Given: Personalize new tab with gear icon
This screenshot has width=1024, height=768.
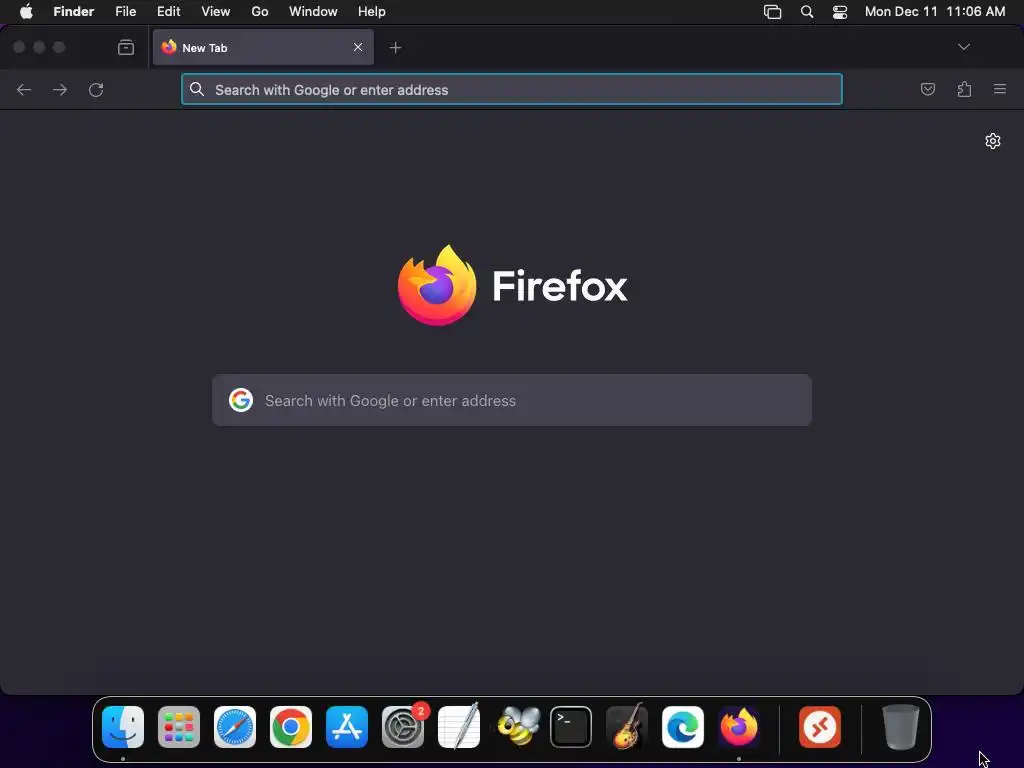Looking at the screenshot, I should click(x=993, y=141).
